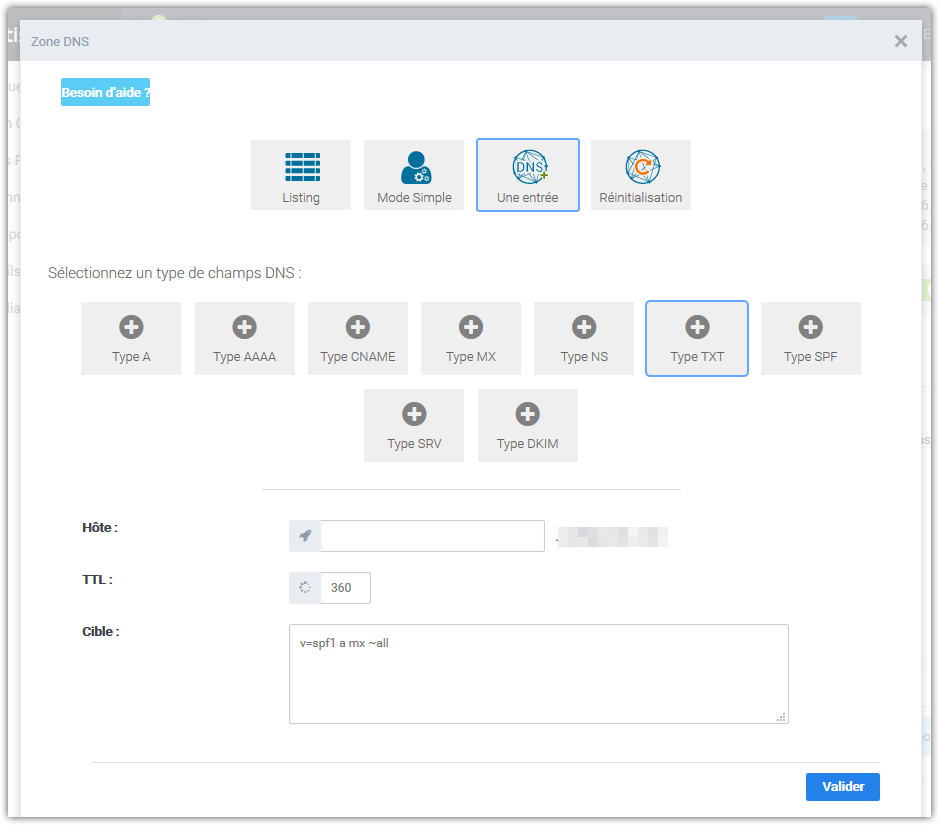Select the Type SPF record

point(810,338)
